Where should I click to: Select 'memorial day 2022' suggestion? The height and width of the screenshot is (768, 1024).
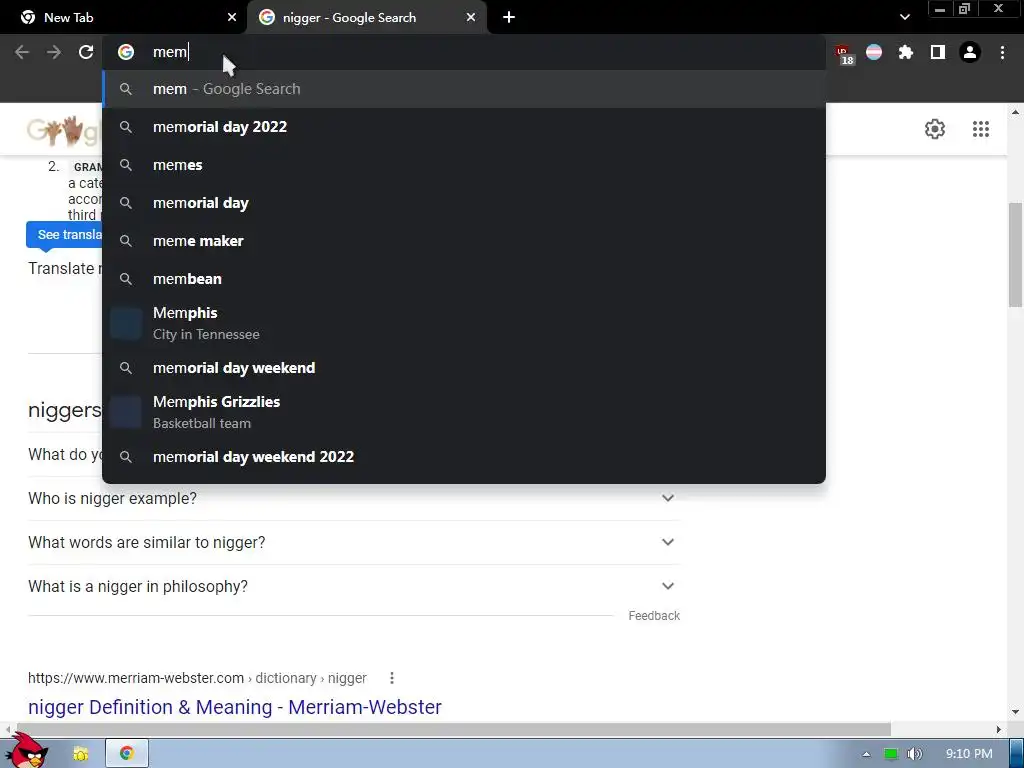point(464,127)
